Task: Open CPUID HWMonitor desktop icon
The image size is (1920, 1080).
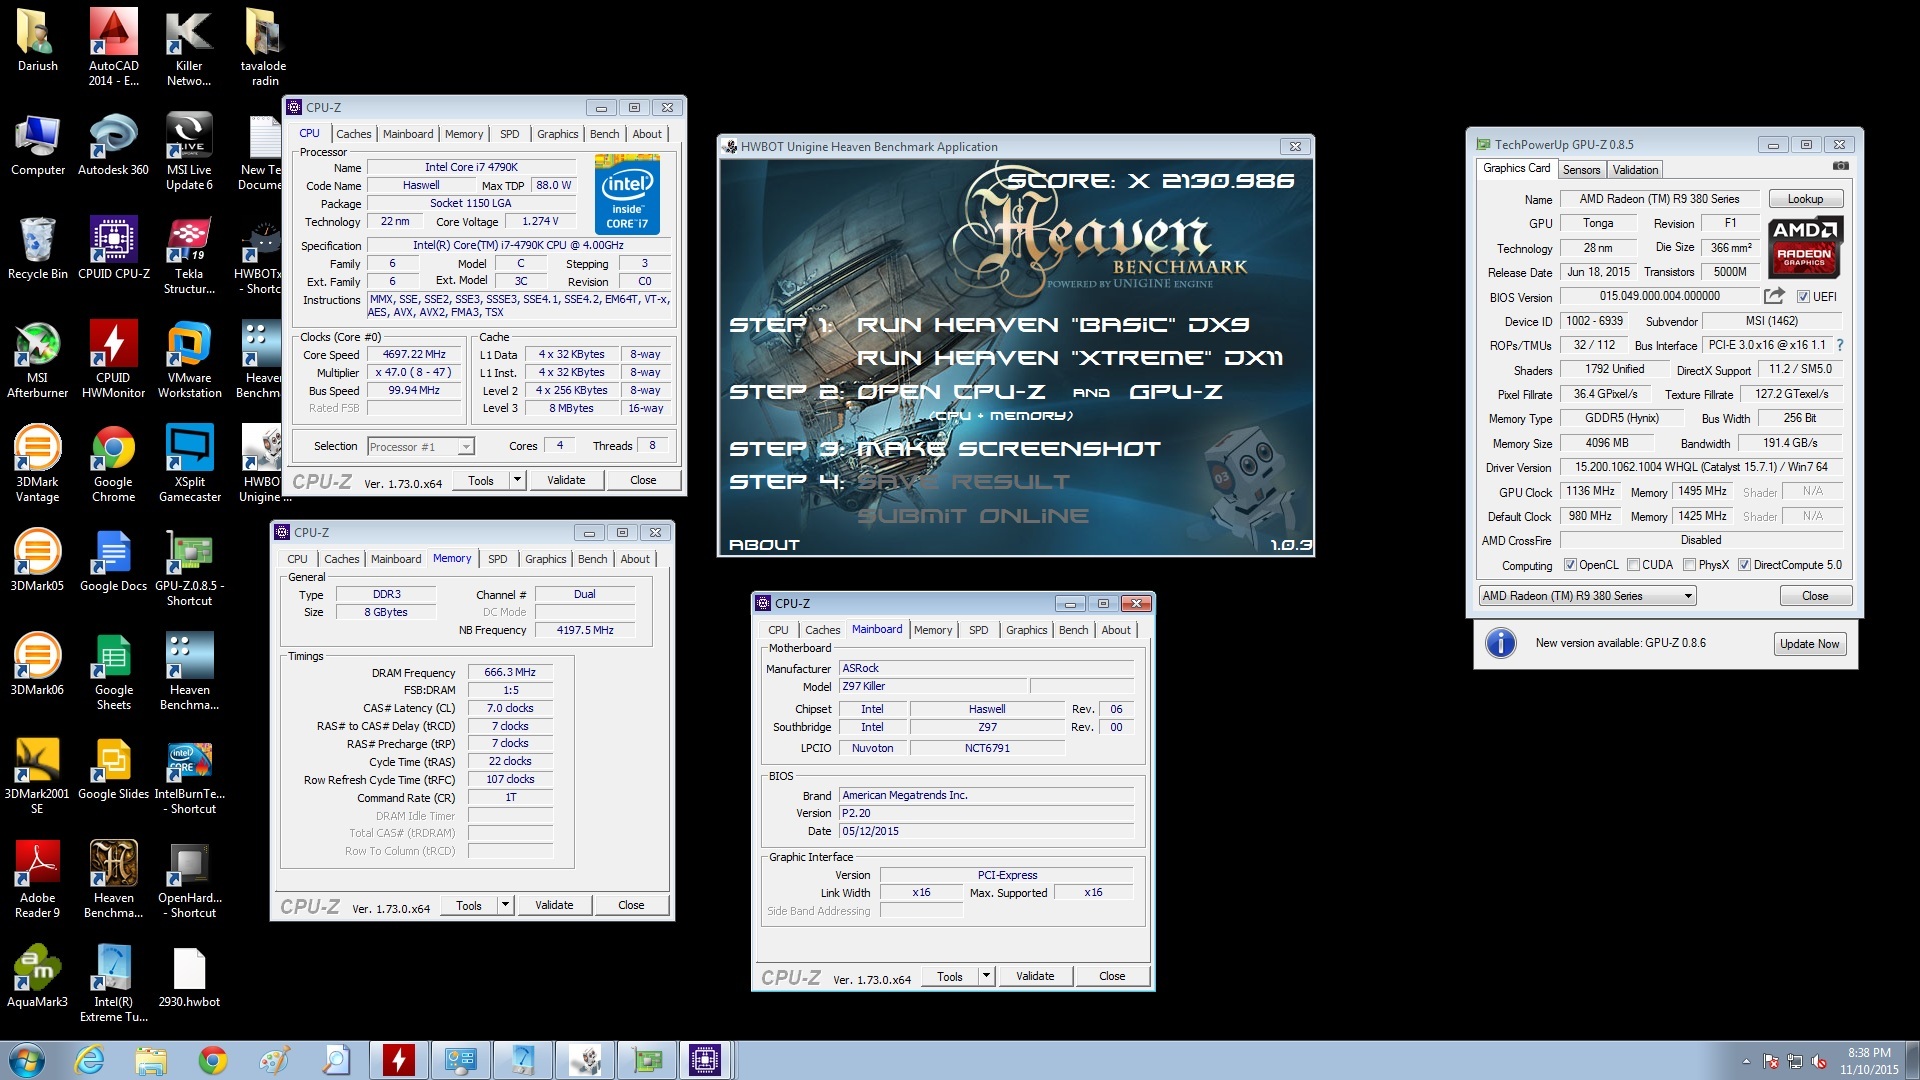Action: click(113, 358)
